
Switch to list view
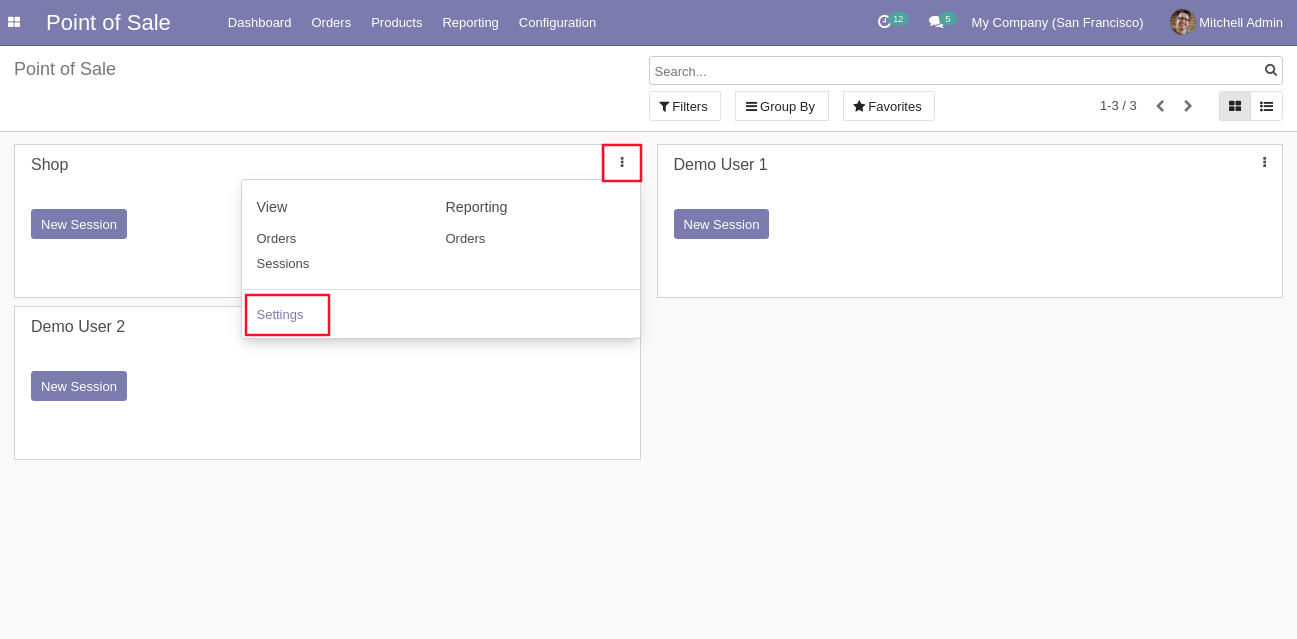click(x=1267, y=106)
